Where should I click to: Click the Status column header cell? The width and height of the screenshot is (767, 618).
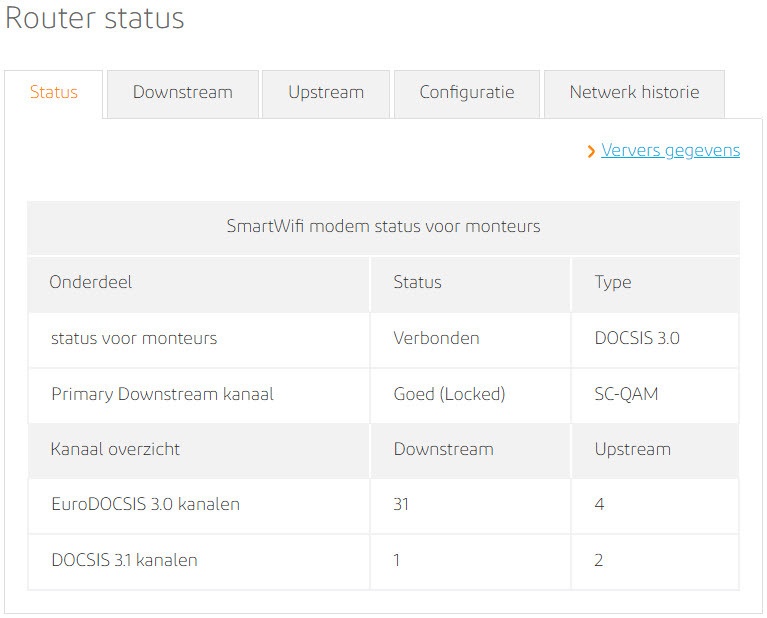[x=418, y=282]
